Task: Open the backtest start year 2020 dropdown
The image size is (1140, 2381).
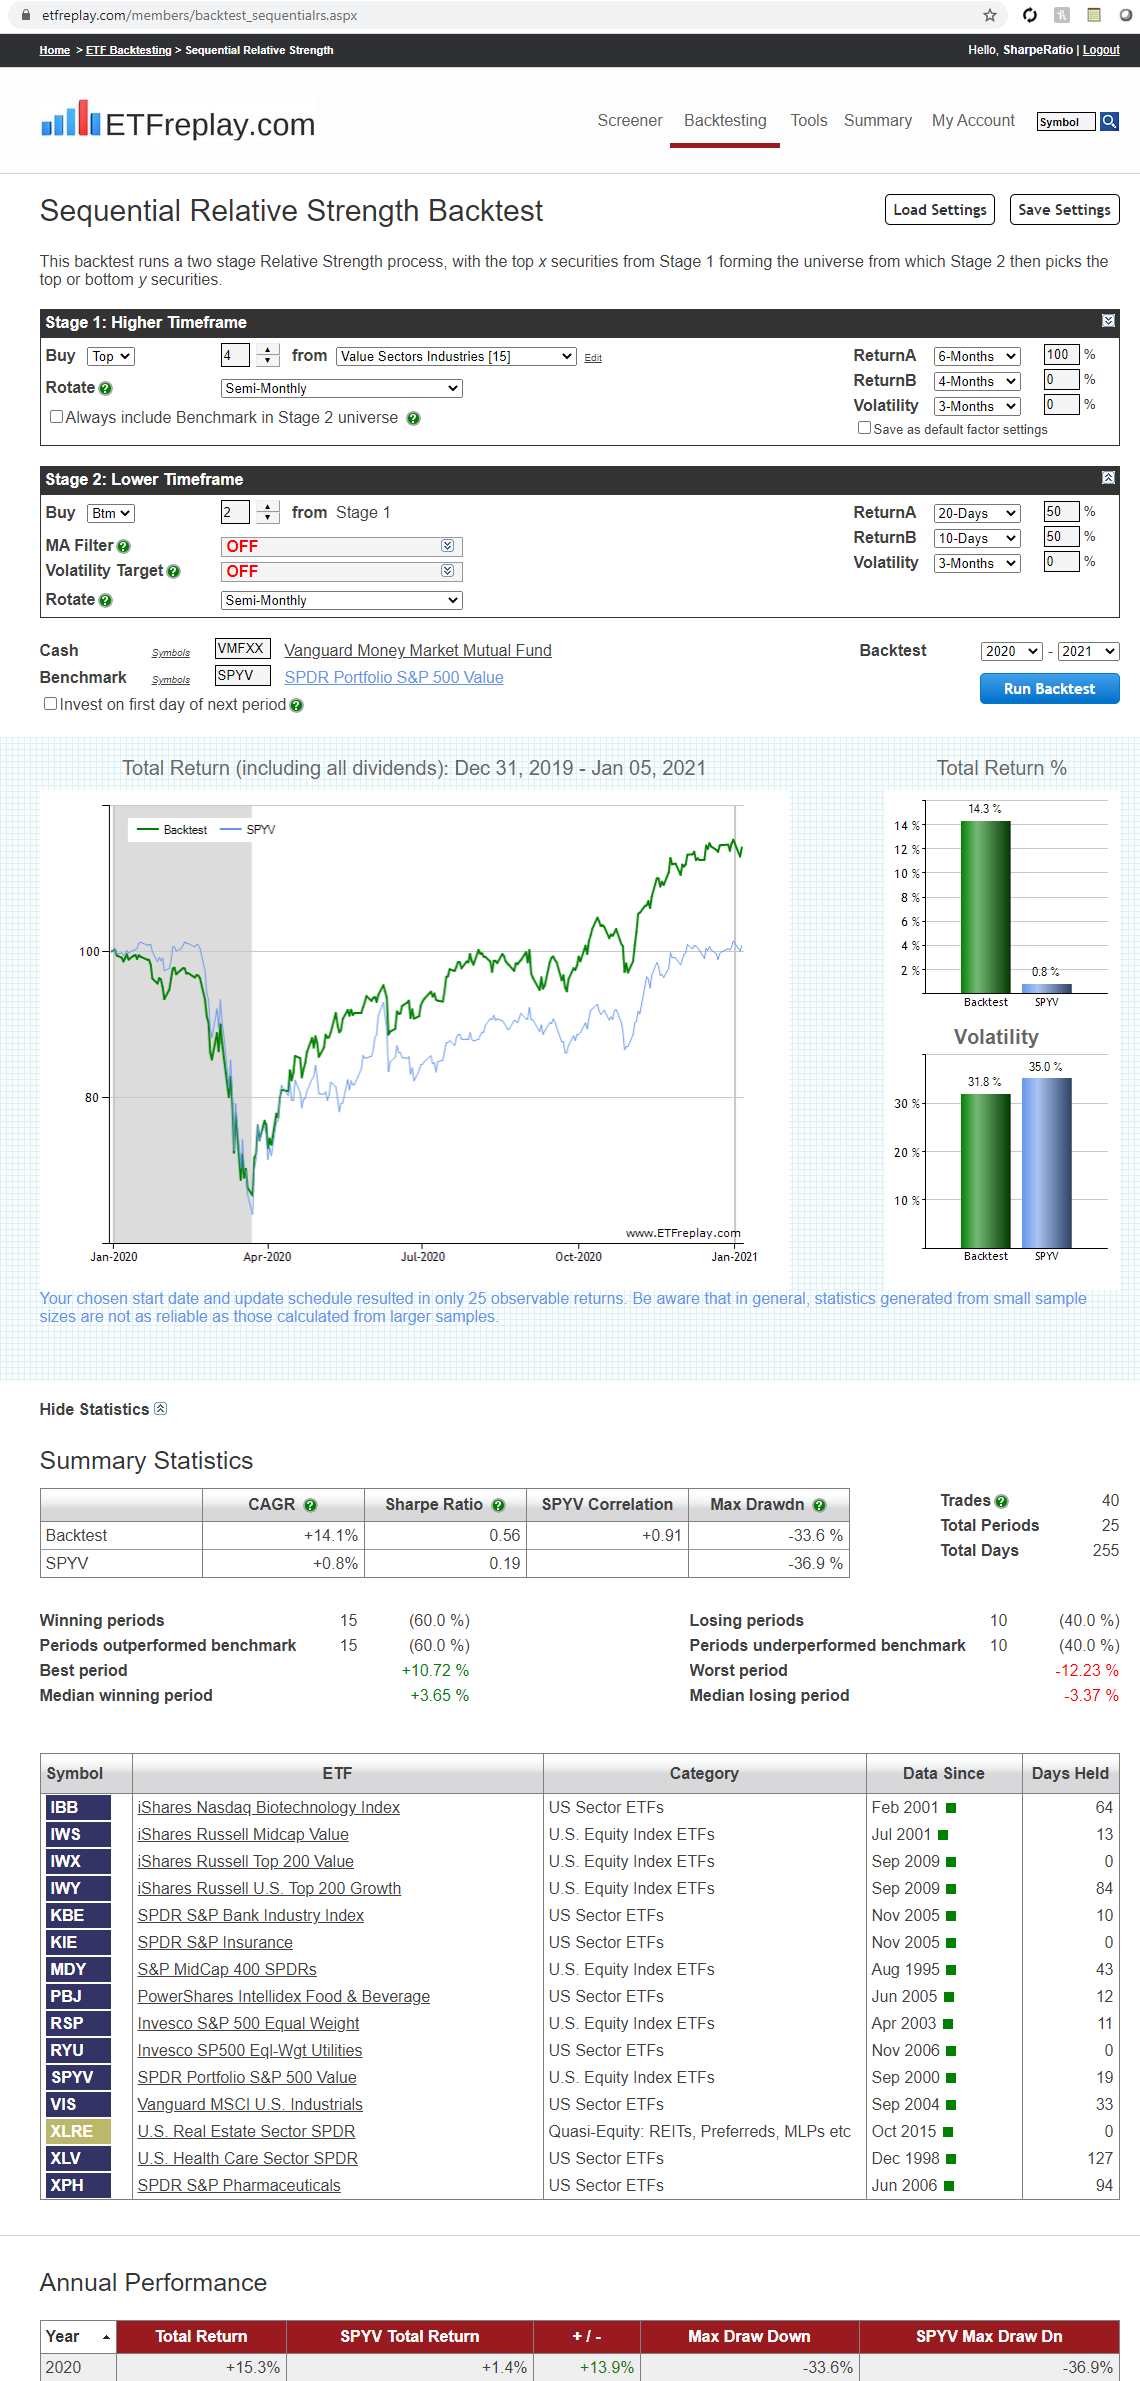Action: pos(1012,652)
